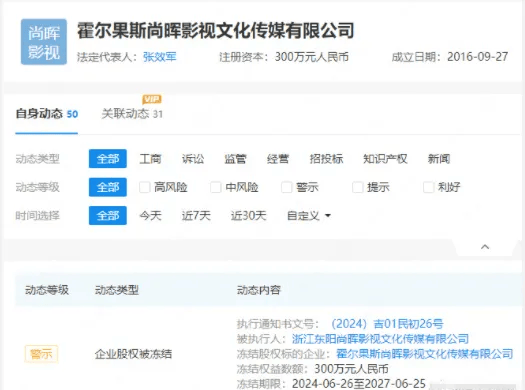This screenshot has width=525, height=390.
Task: Switch to the 关联动态 tab
Action: coord(132,114)
